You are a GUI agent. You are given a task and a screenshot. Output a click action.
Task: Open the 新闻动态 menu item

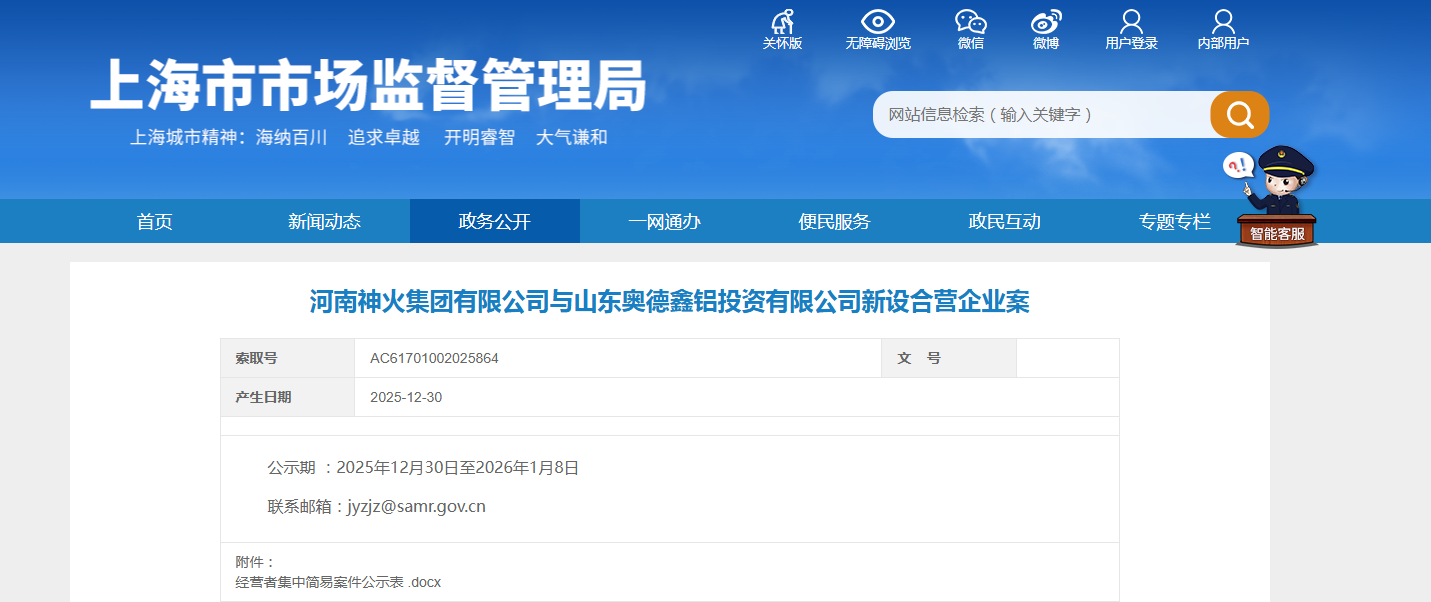point(324,222)
